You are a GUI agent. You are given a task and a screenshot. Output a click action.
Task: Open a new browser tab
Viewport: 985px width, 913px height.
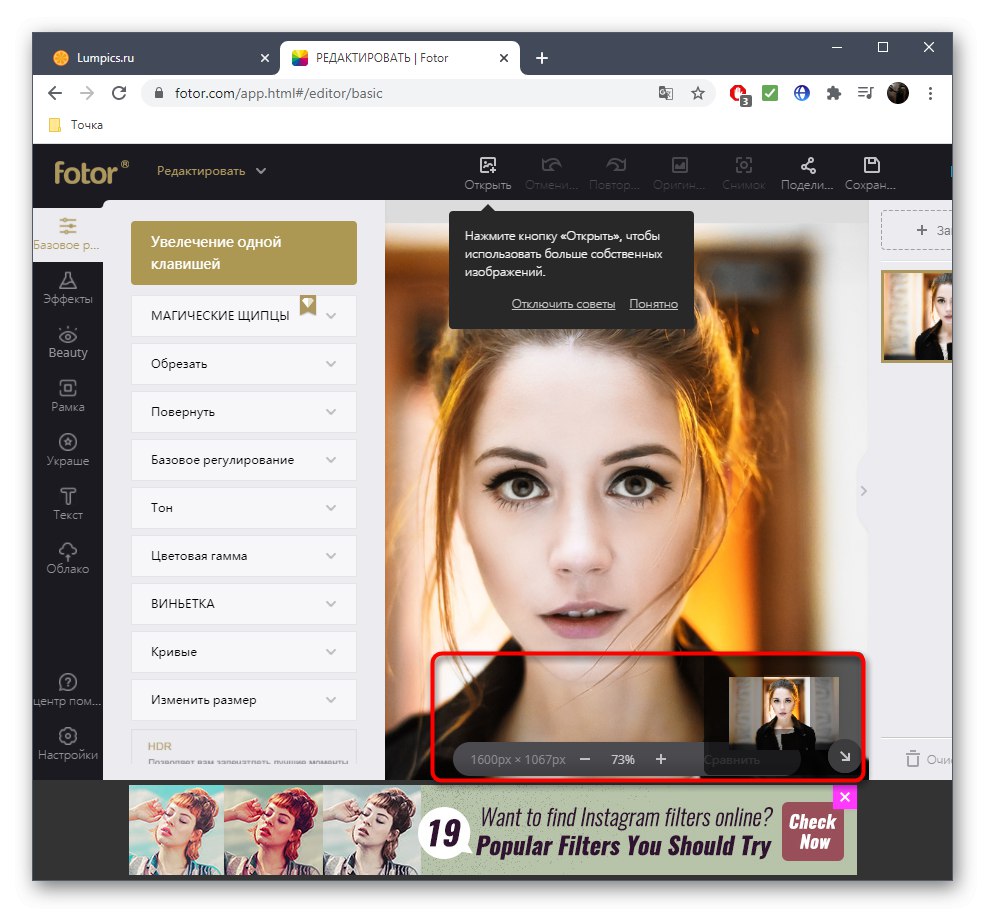pos(541,58)
